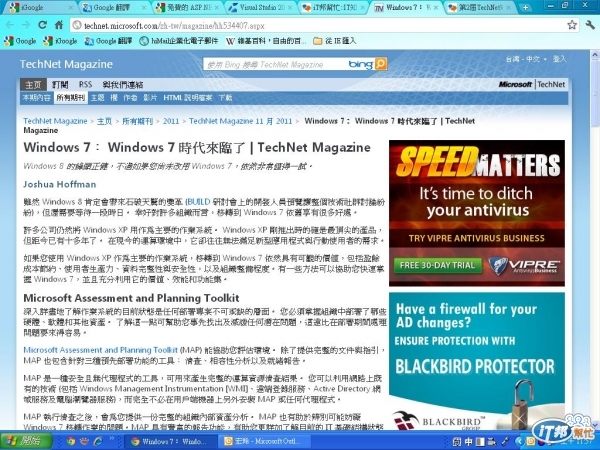Open the BUILD conference link
600x450 pixels.
(x=199, y=202)
